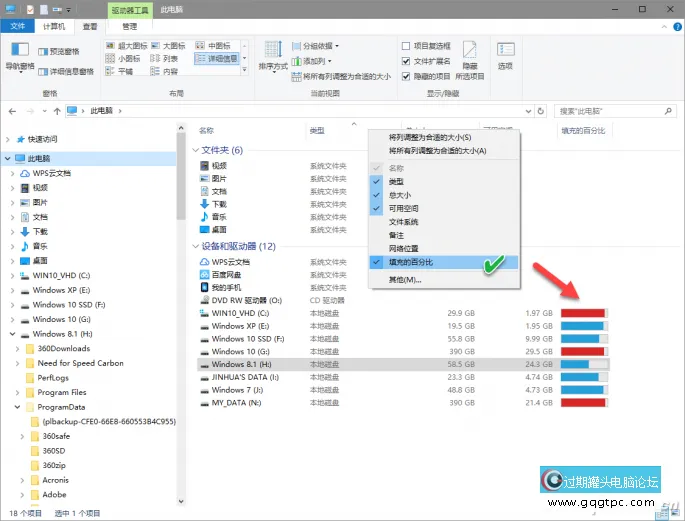Click the 导航窗格 navigation pane icon
The image size is (685, 521).
[19, 52]
